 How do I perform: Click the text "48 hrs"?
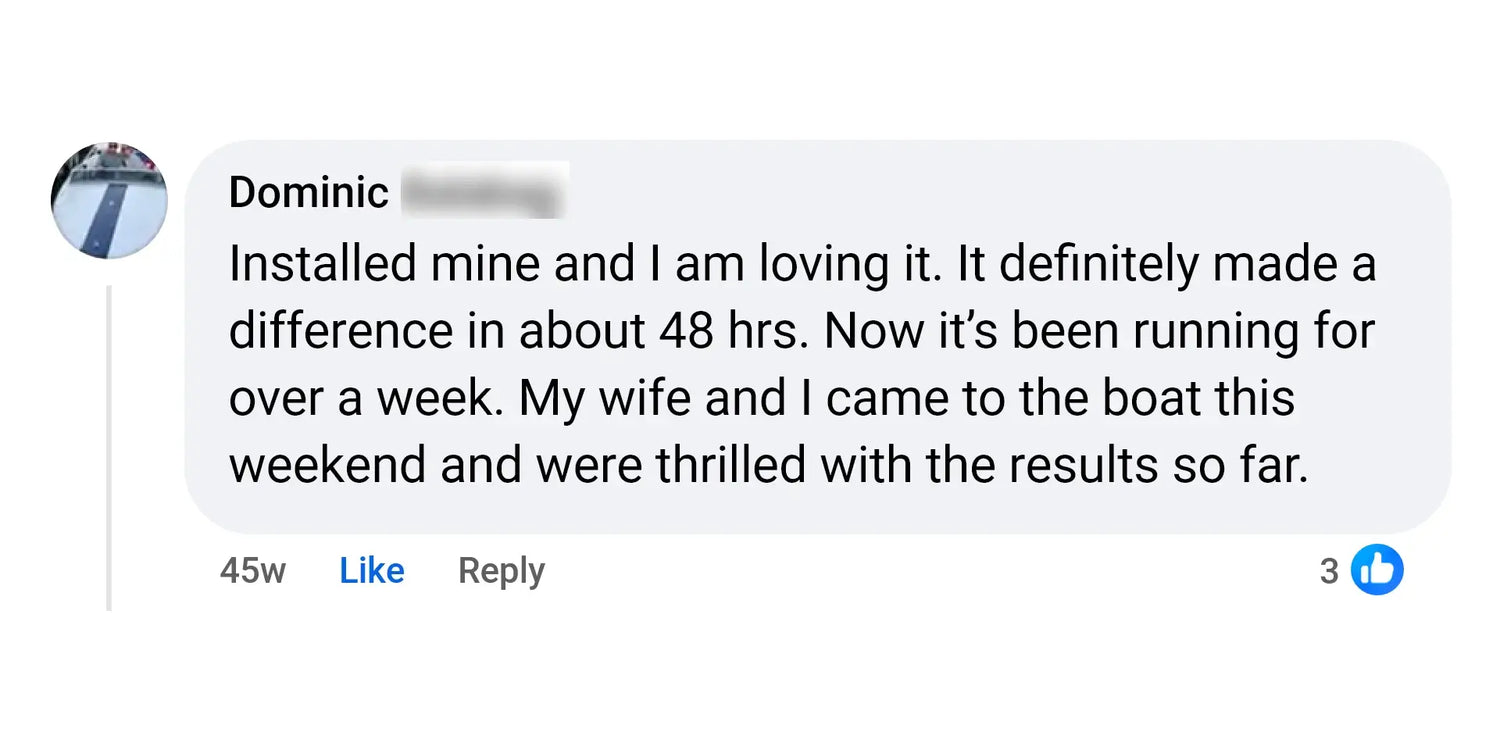point(731,332)
